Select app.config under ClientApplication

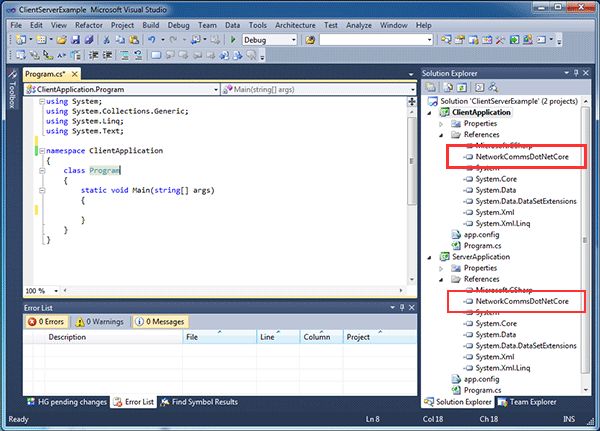coord(481,235)
